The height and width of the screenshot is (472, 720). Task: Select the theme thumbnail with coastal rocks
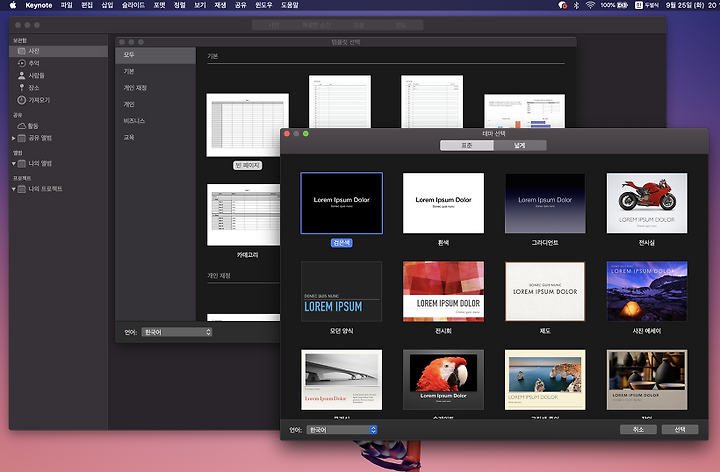pyautogui.click(x=545, y=380)
